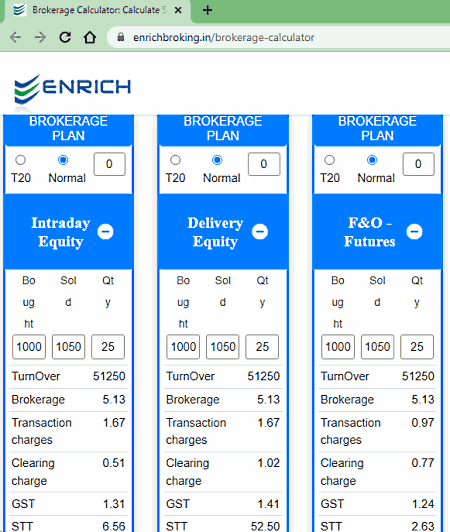Viewport: 450px width, 532px height.
Task: Click Intraday Equity Clearing charge 0.51
Action: coord(114,463)
